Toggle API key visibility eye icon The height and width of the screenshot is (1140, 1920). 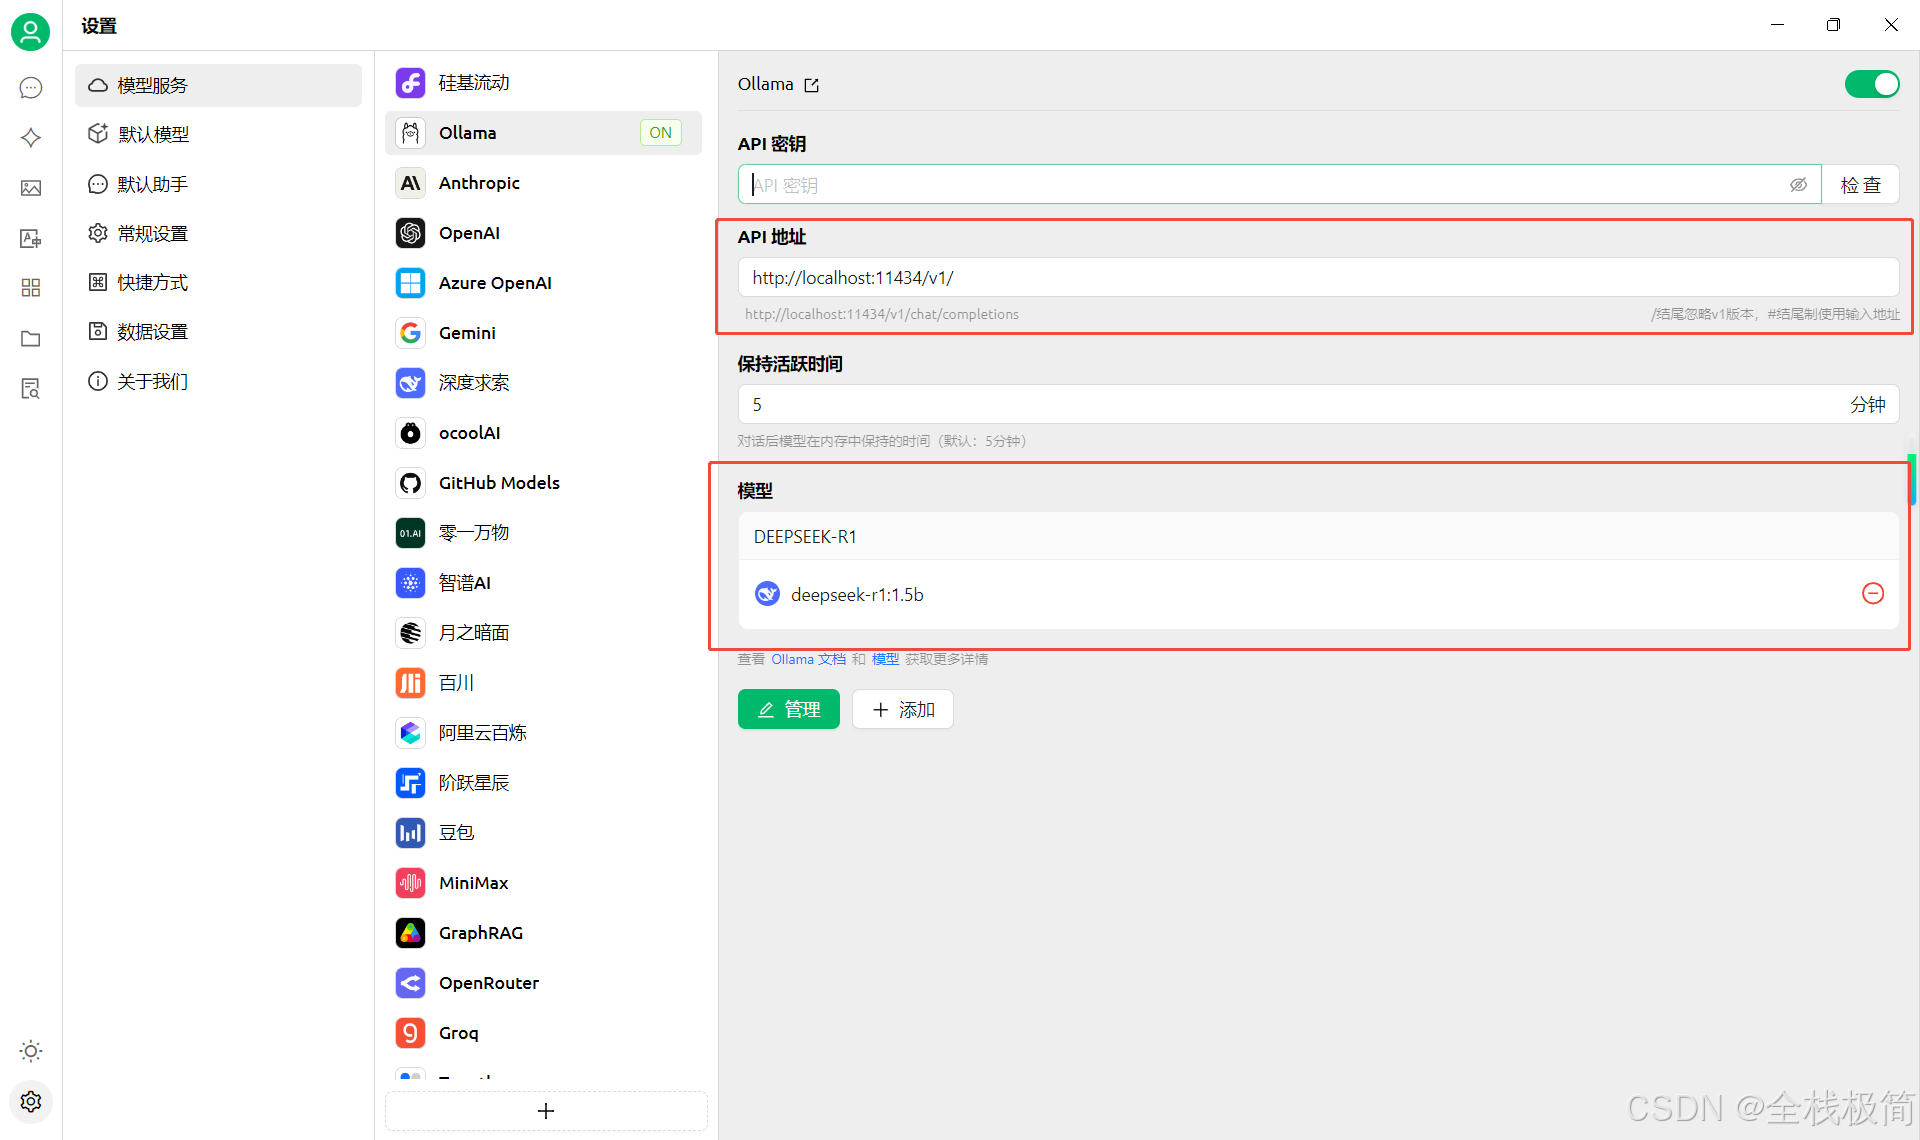click(x=1798, y=185)
